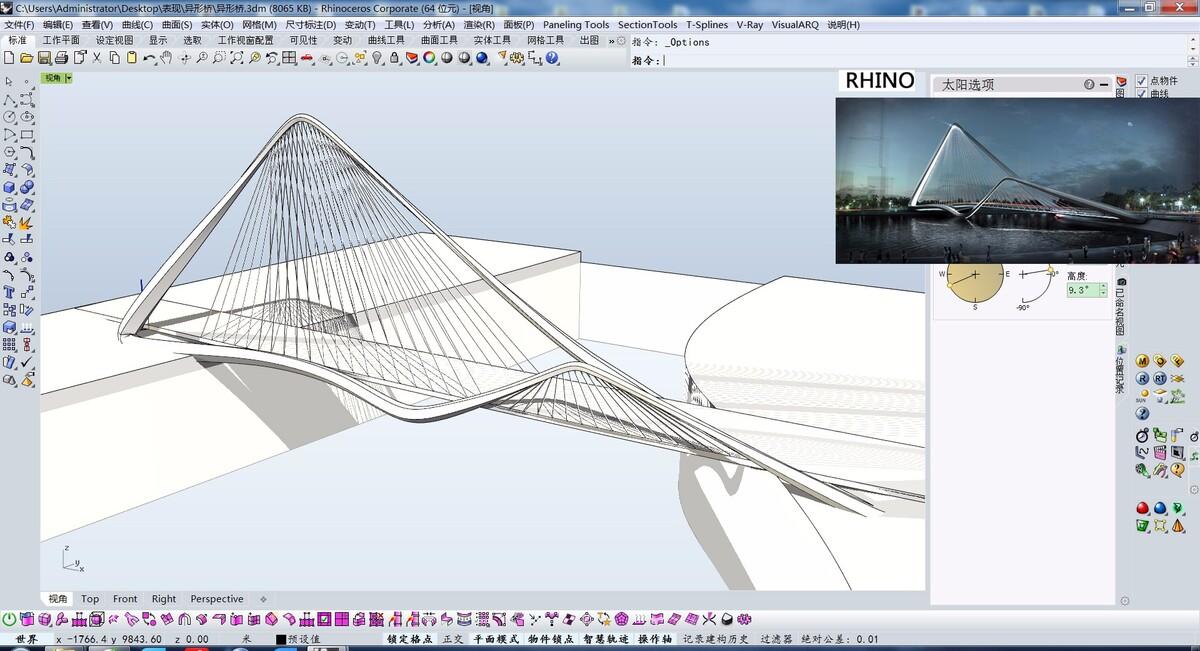Viewport: 1200px width, 651px height.
Task: Click the help icon in the 太阳选项 panel
Action: point(1089,85)
